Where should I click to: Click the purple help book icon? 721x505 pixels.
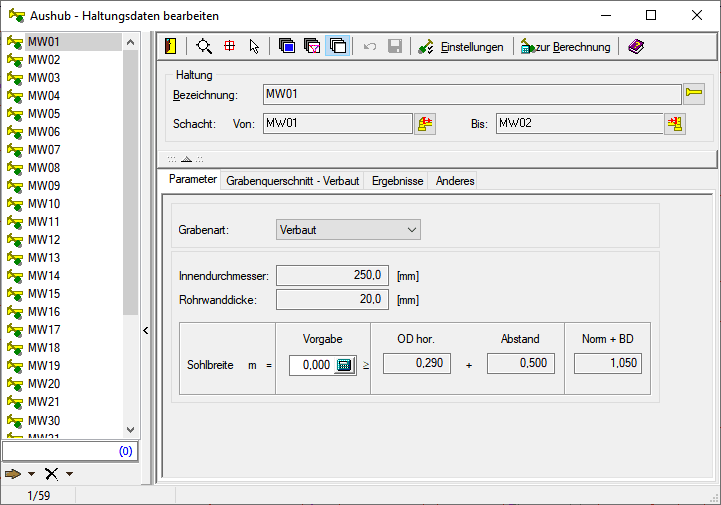[636, 46]
